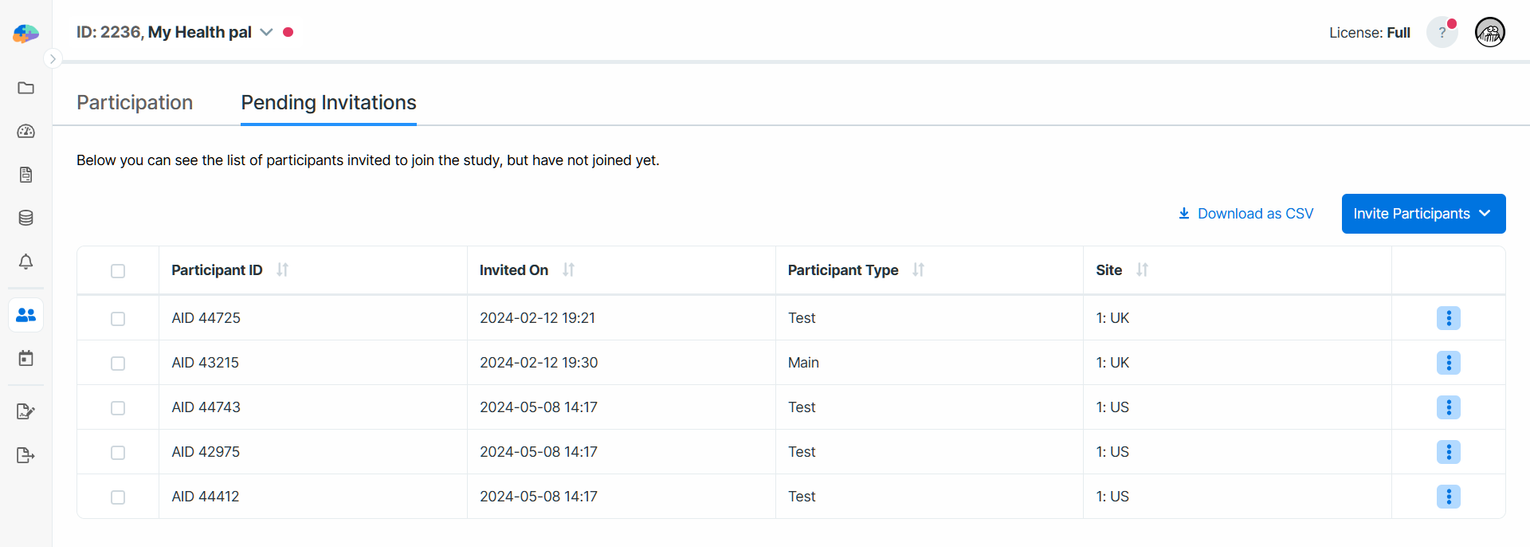Sort by Participant Type arrows icon
Image resolution: width=1530 pixels, height=547 pixels.
point(918,270)
